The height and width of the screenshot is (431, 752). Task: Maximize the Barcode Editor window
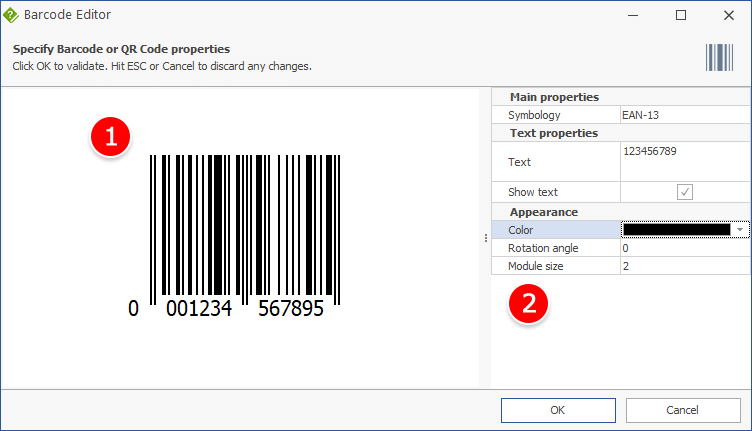coord(681,15)
